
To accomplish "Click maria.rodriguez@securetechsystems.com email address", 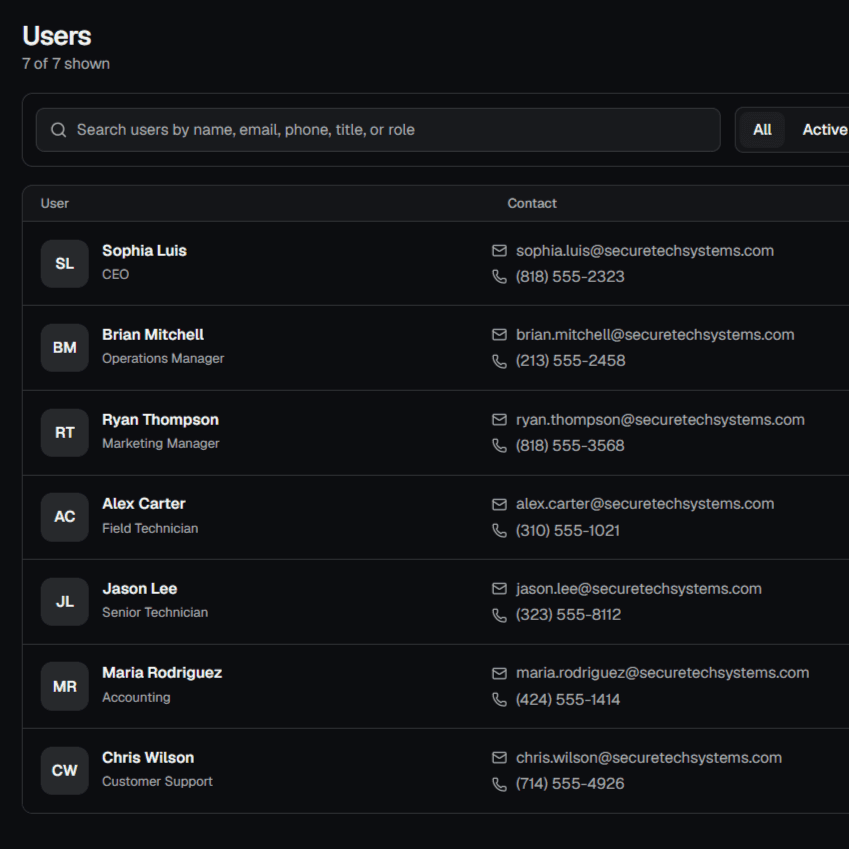I will coord(663,673).
